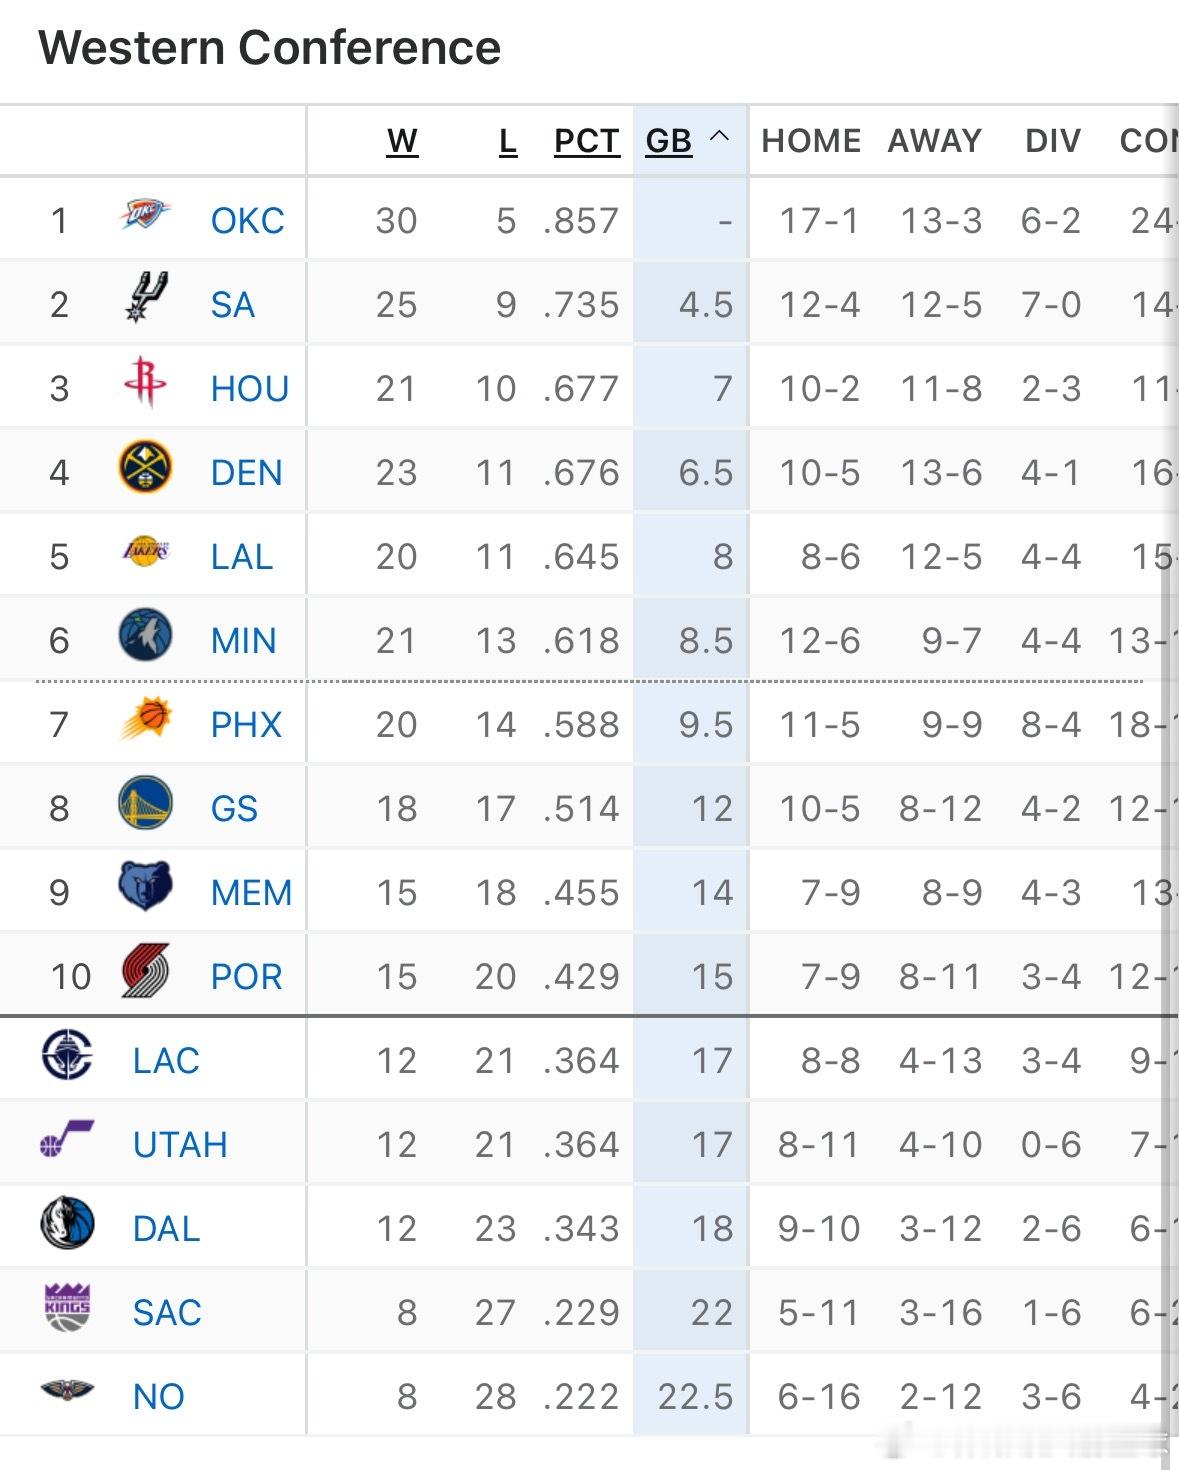
Task: Click the Lakers team logo
Action: (x=145, y=551)
